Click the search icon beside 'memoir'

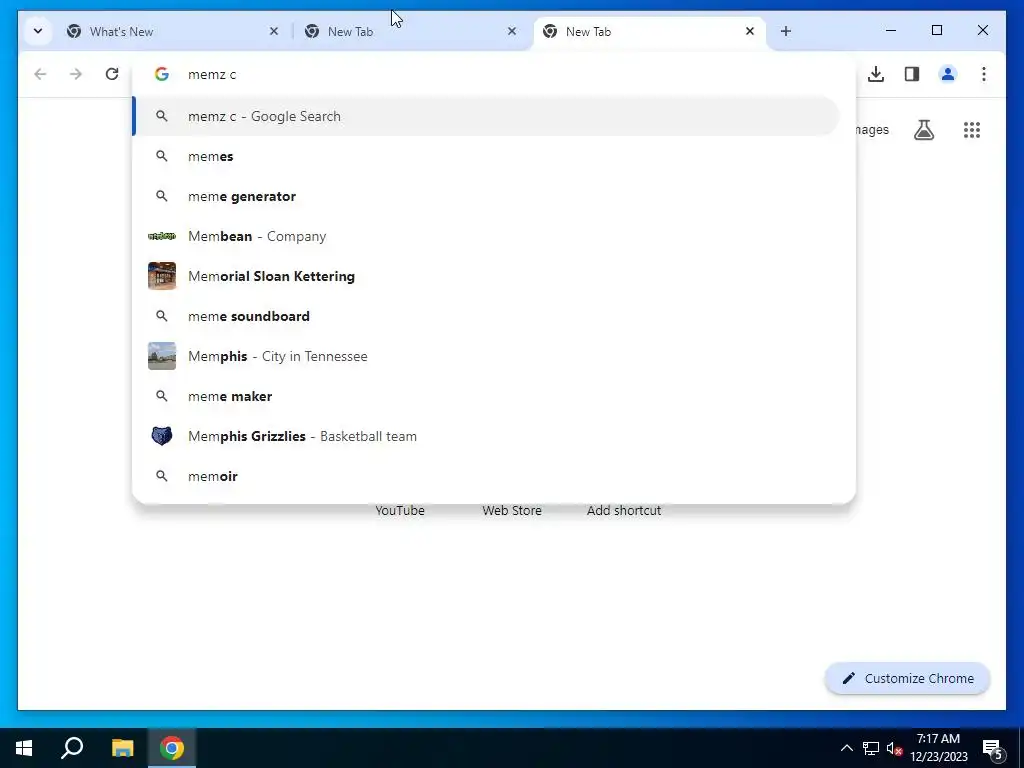click(x=162, y=476)
